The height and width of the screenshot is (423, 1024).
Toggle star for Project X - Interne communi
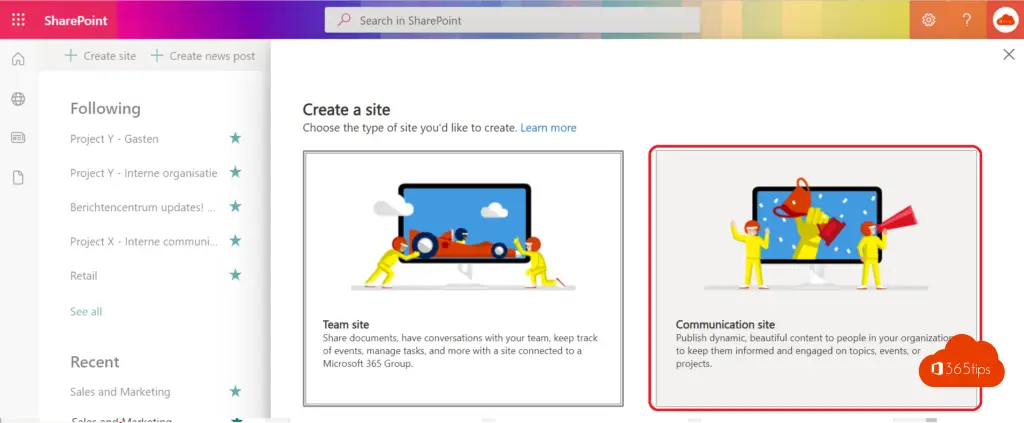click(235, 241)
